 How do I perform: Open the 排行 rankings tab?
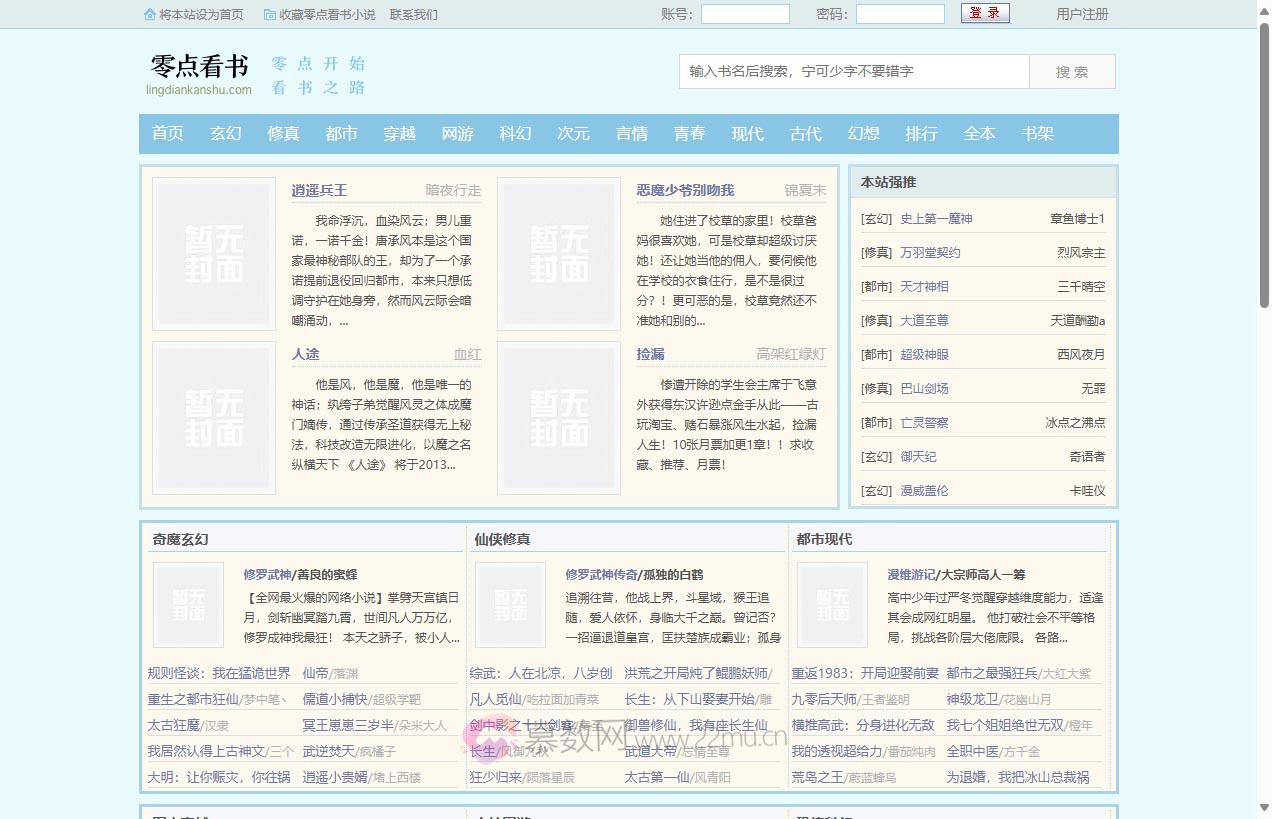[x=921, y=133]
